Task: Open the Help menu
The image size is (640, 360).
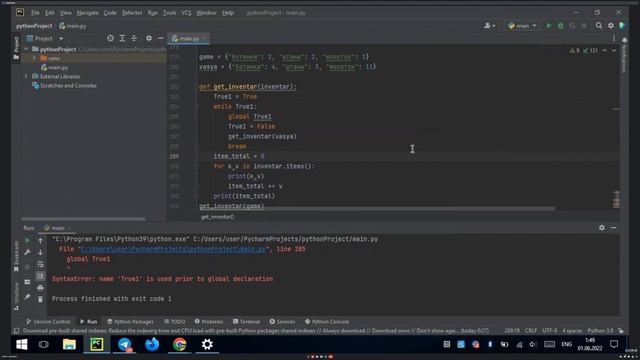Action: tap(228, 13)
